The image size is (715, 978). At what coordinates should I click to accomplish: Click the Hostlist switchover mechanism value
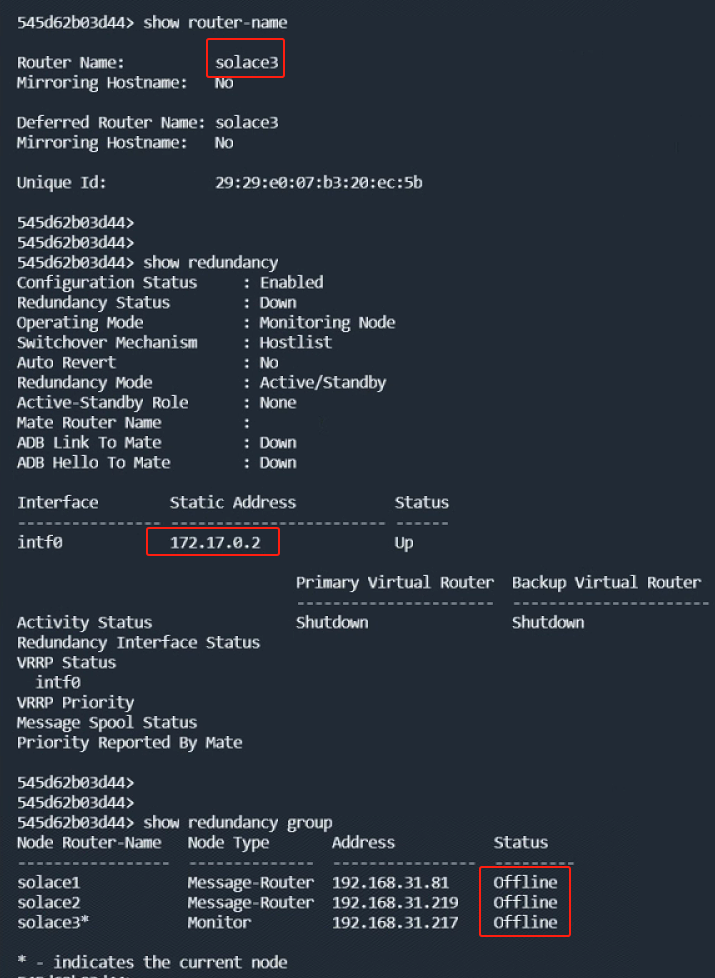click(x=296, y=342)
